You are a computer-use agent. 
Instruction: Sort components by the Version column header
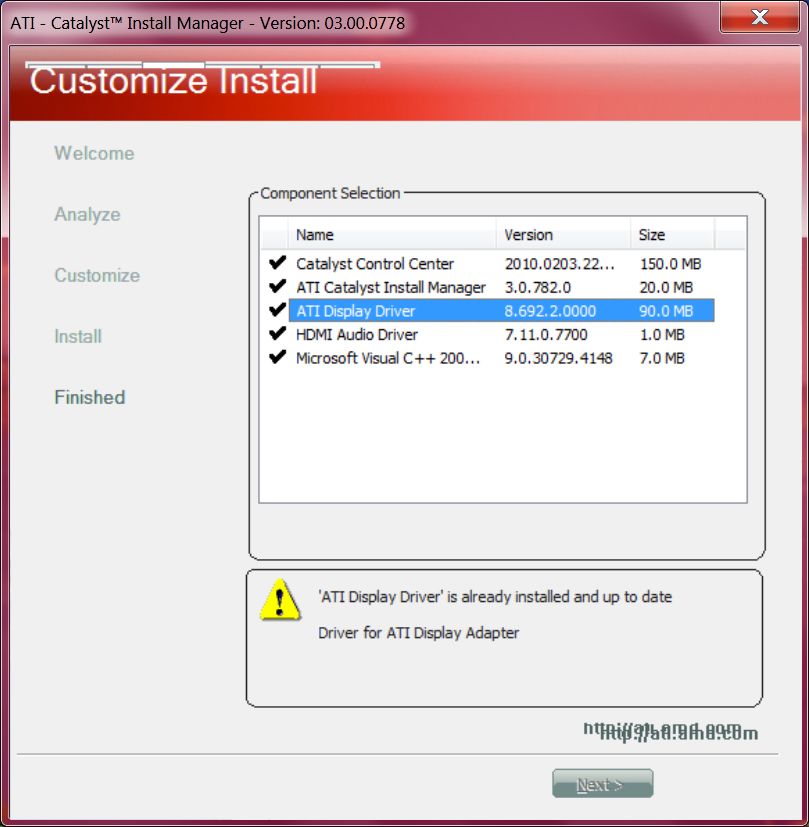[563, 235]
